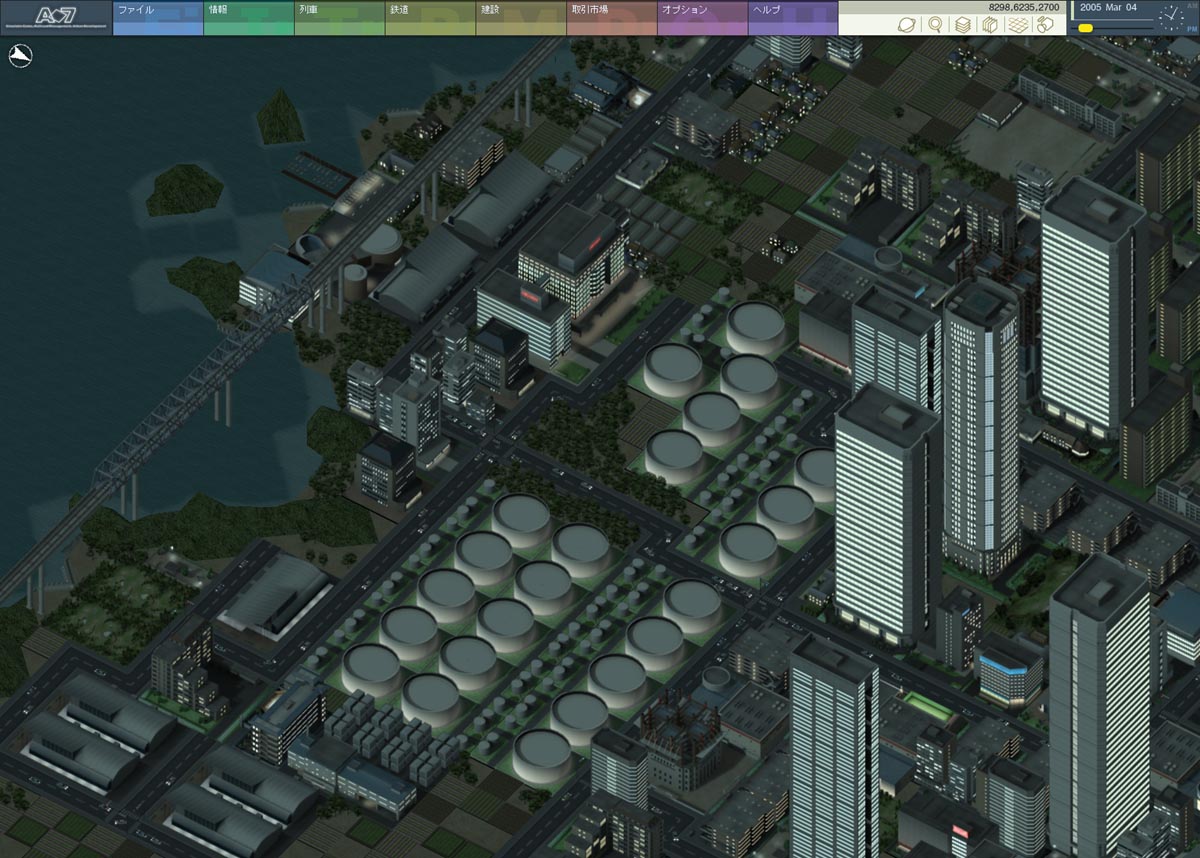The height and width of the screenshot is (858, 1200).
Task: Click the stacked horizontal layers icon
Action: pos(962,25)
